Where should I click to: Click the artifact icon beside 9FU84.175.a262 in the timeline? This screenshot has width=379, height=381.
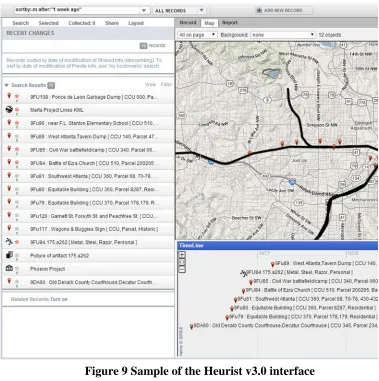[x=244, y=273]
